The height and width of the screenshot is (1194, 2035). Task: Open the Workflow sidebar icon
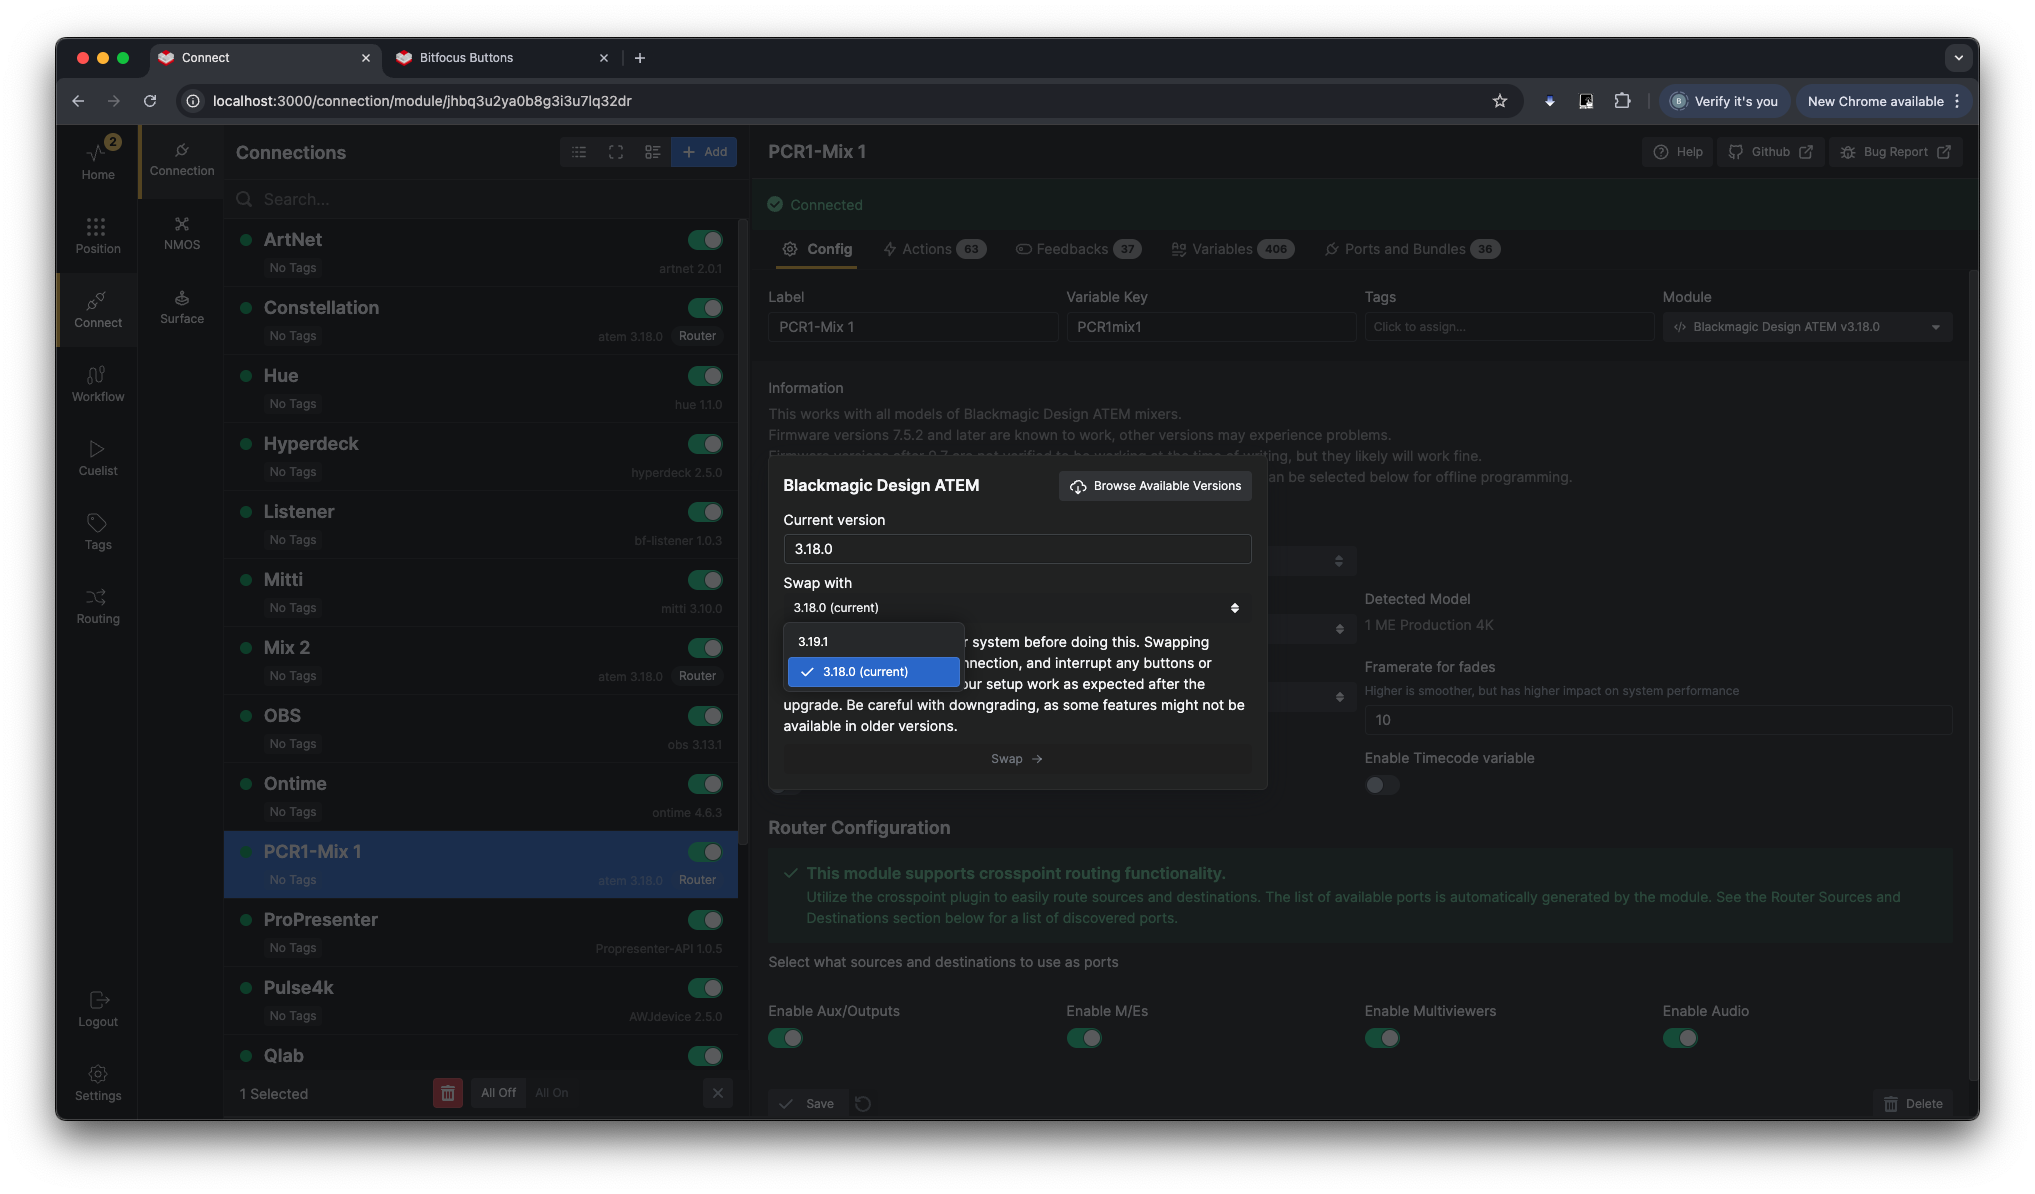click(x=98, y=383)
